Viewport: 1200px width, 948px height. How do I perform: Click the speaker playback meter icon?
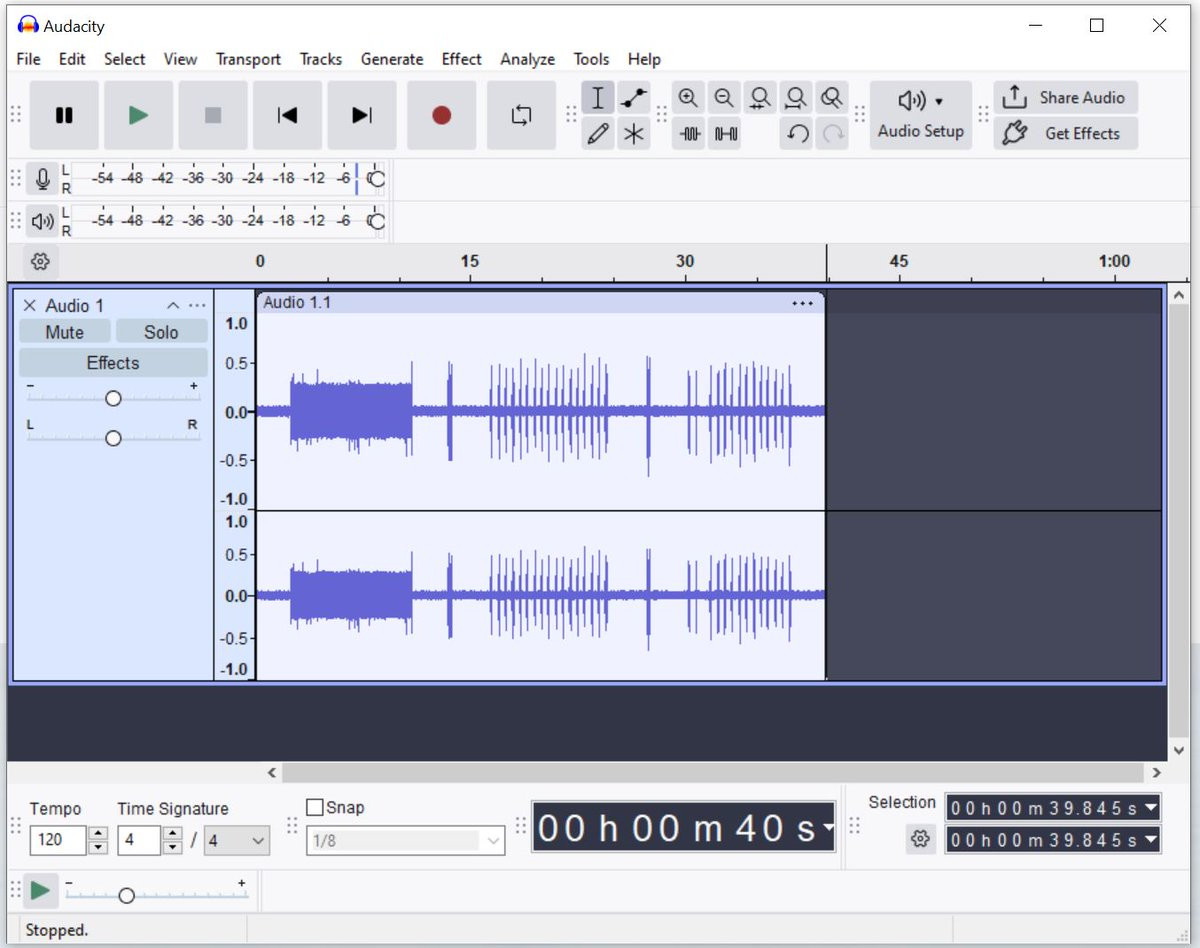coord(42,221)
